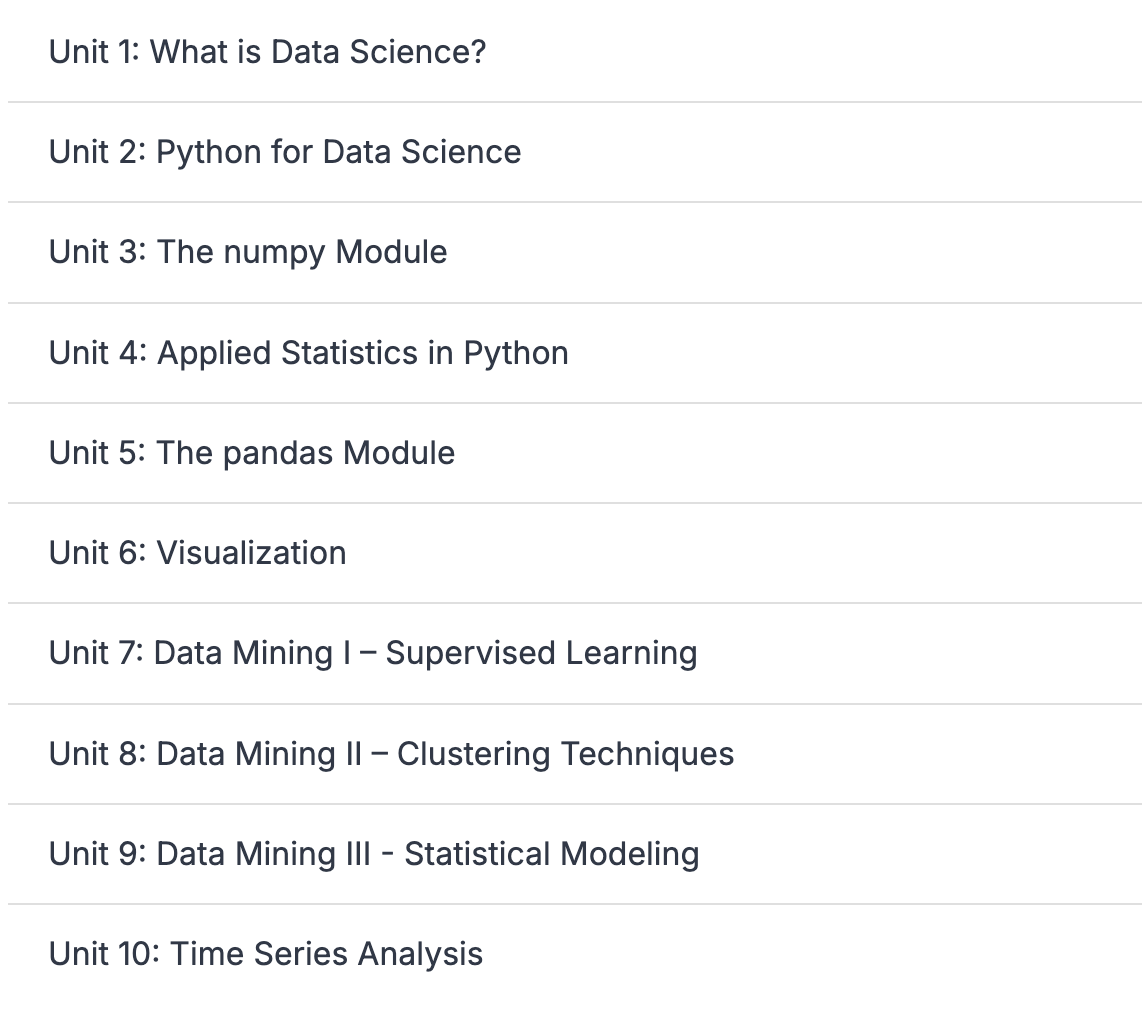Image resolution: width=1142 pixels, height=1014 pixels.
Task: Open Unit 7 on Supervised Learning
Action: tap(373, 653)
